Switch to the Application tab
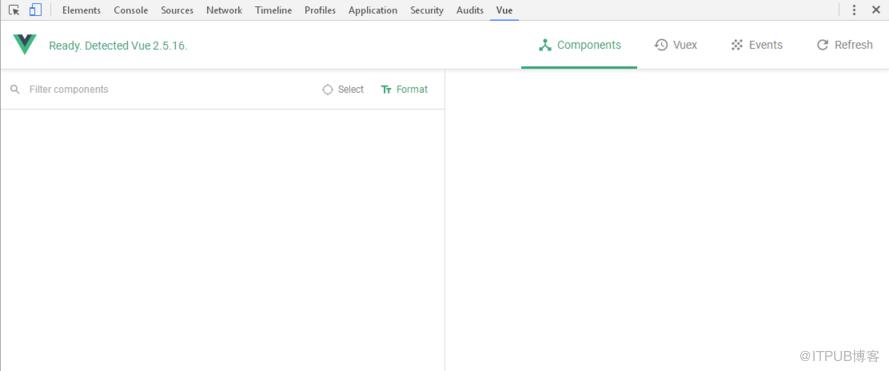 coord(373,10)
